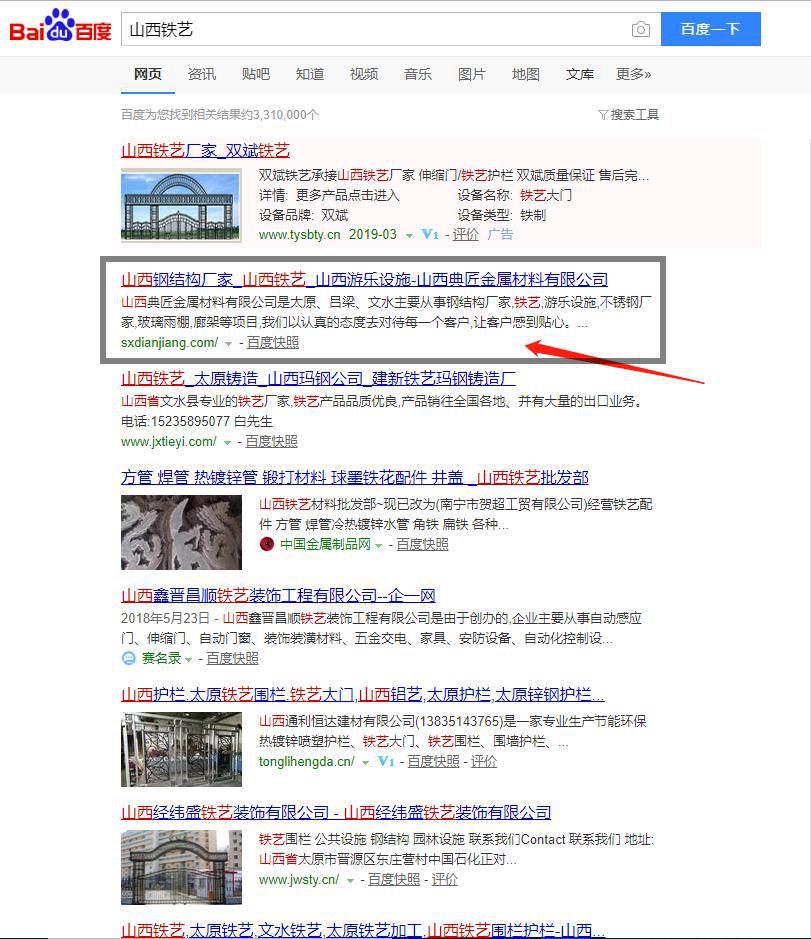Click the 百度一下 search button
Viewport: 811px width, 939px height.
coord(711,29)
